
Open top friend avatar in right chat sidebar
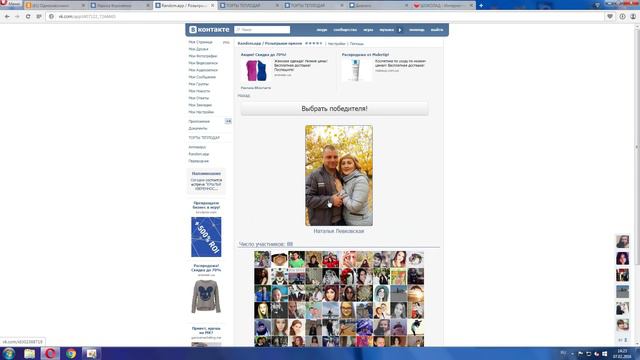point(622,242)
